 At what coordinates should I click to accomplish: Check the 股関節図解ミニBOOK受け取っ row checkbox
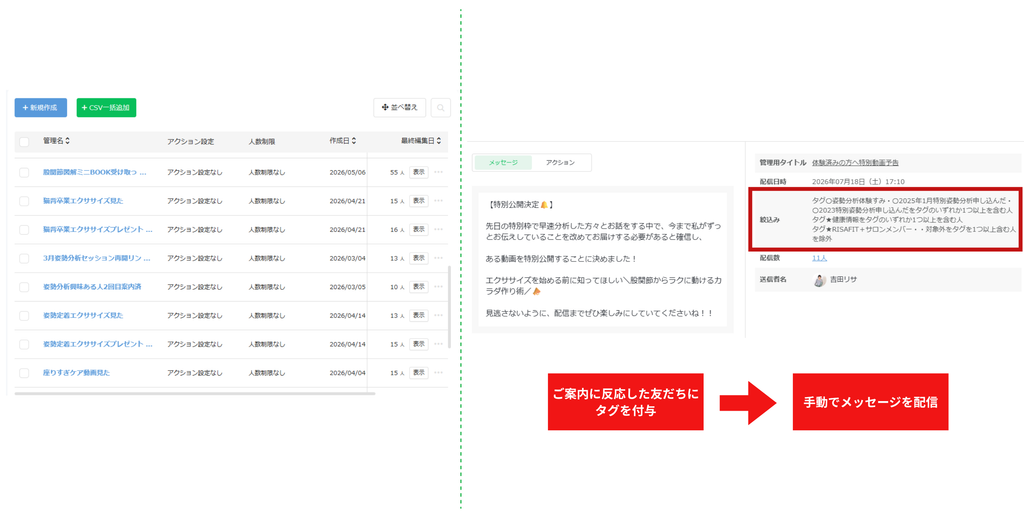tap(24, 172)
